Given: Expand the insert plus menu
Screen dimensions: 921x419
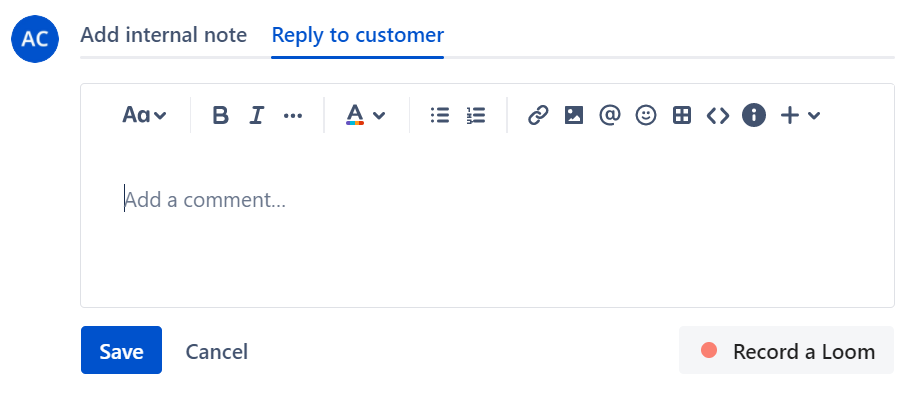Looking at the screenshot, I should (x=800, y=115).
